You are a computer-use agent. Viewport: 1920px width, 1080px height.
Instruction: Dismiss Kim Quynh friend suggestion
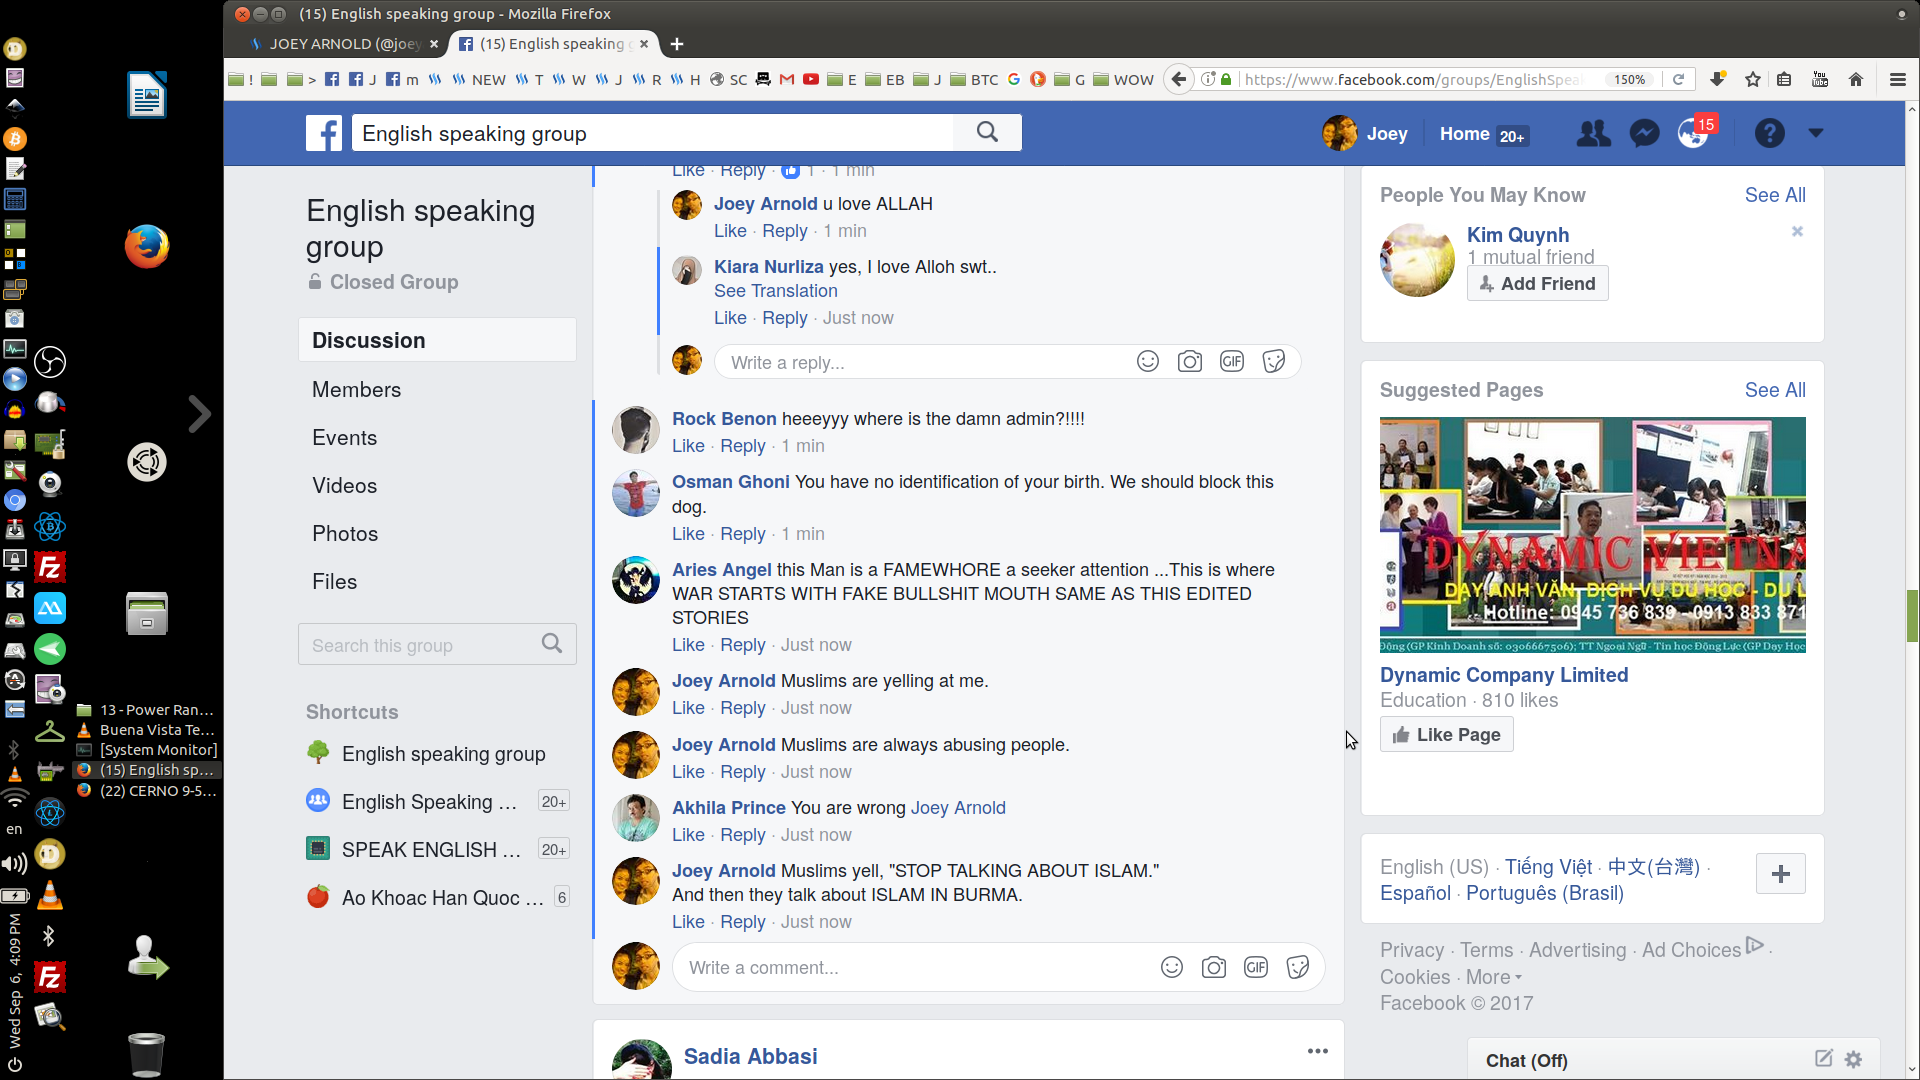(x=1797, y=231)
